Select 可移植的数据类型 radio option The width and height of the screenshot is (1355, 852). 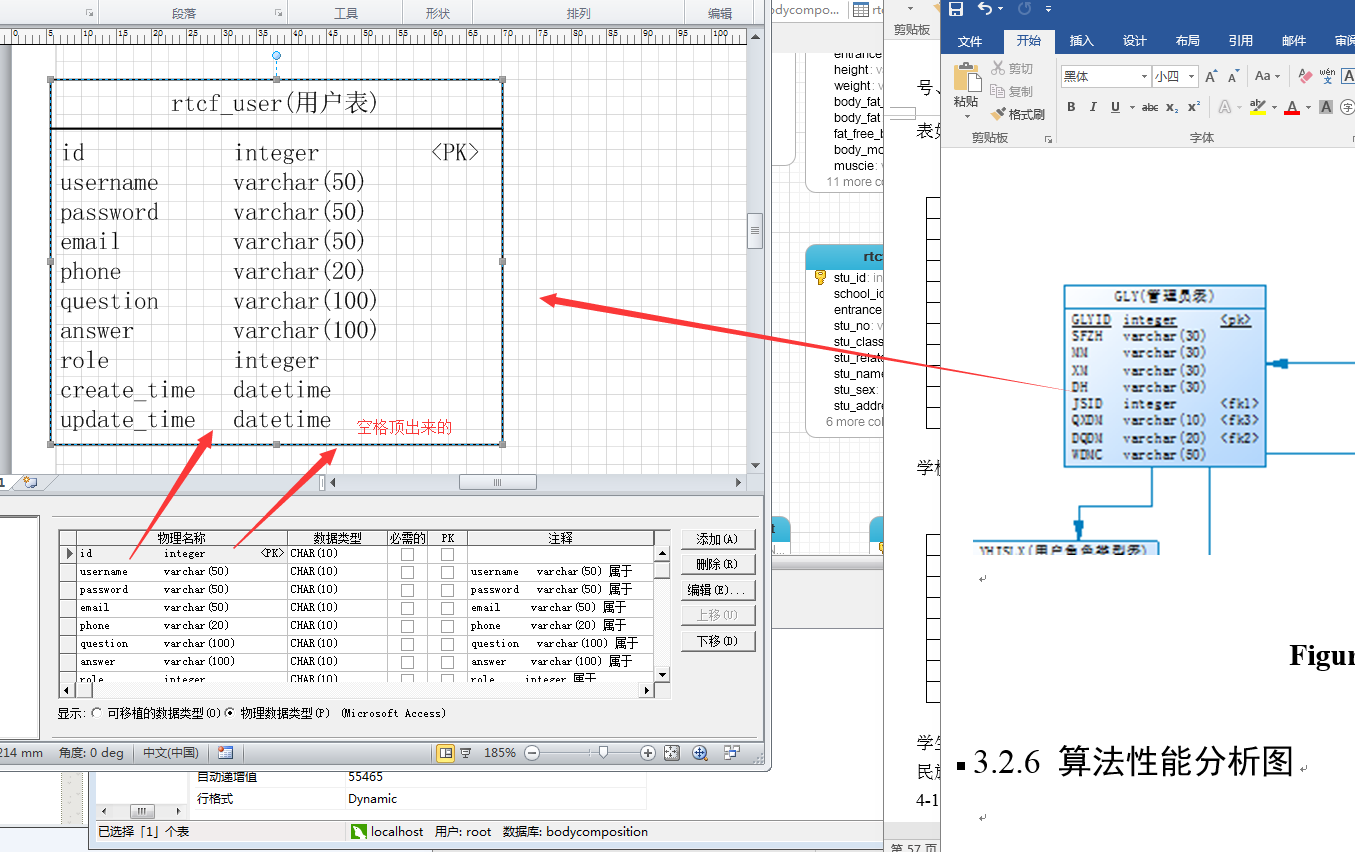pos(96,713)
